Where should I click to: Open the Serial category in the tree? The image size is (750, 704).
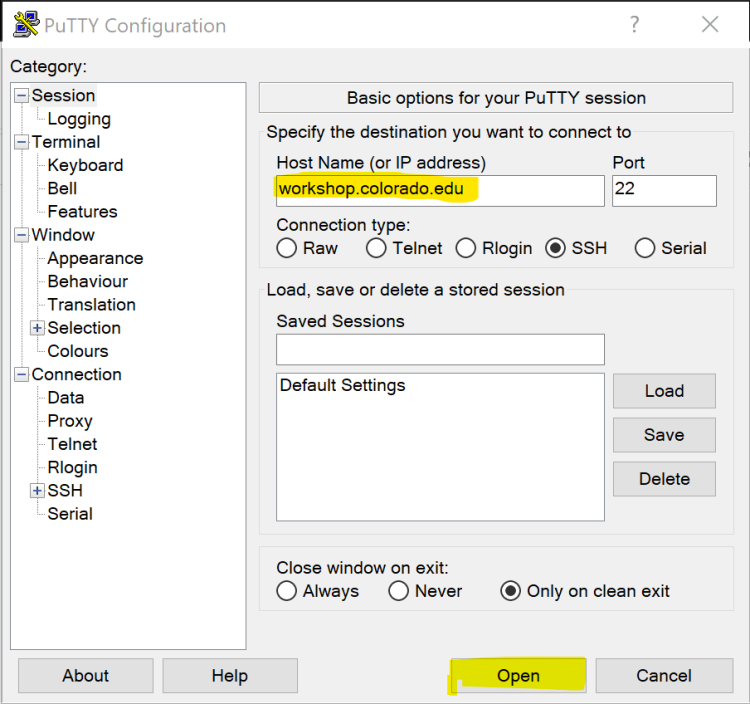coord(70,514)
